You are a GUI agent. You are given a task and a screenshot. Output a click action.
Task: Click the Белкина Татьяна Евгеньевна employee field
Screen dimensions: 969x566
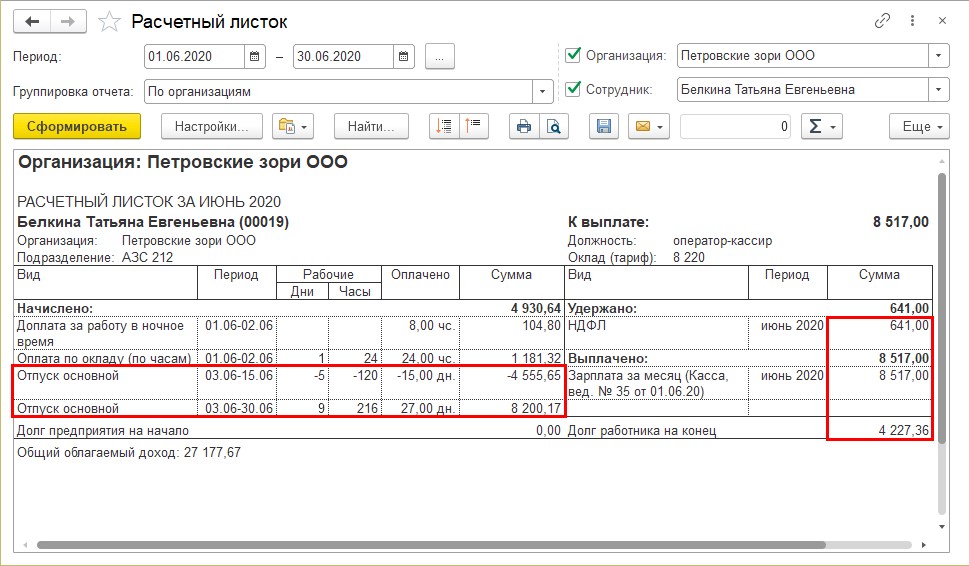point(803,90)
